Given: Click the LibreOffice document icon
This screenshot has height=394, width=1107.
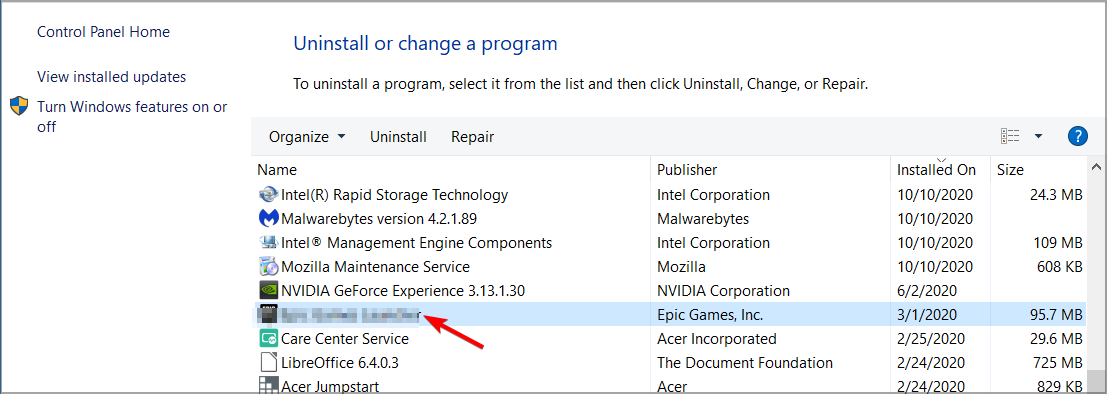Looking at the screenshot, I should 268,363.
